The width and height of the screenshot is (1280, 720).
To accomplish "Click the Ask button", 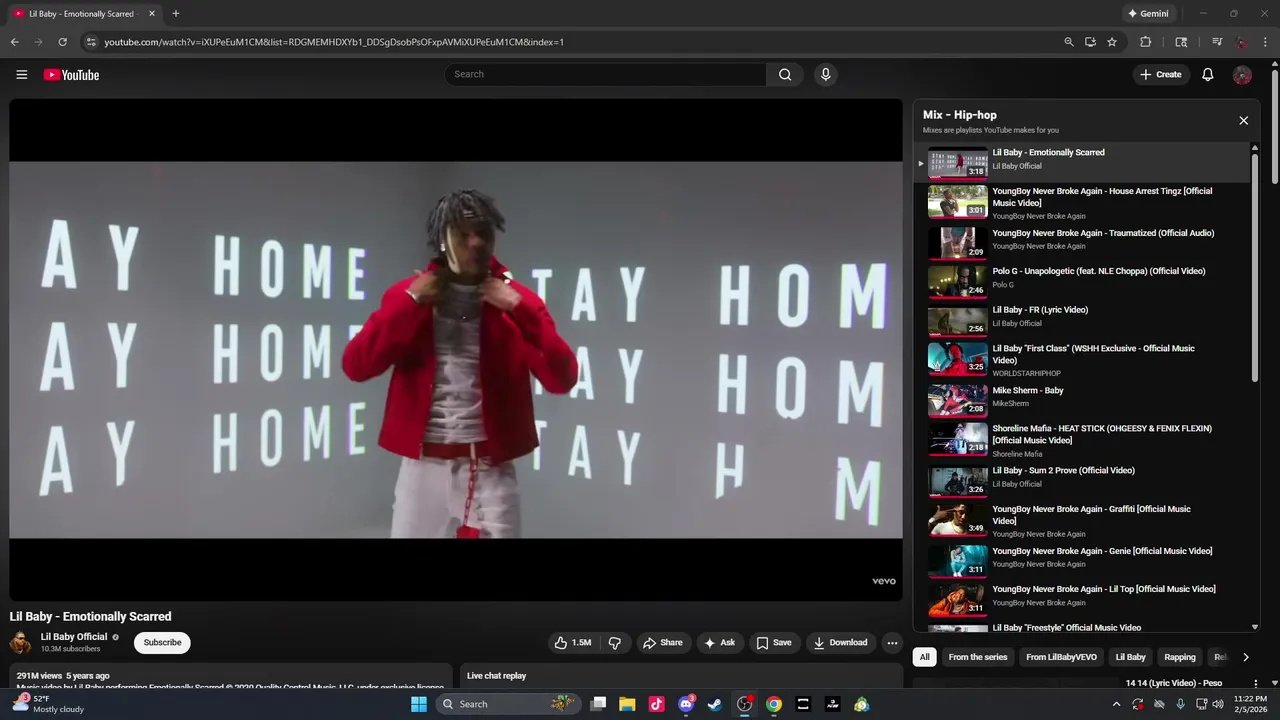I will [719, 643].
